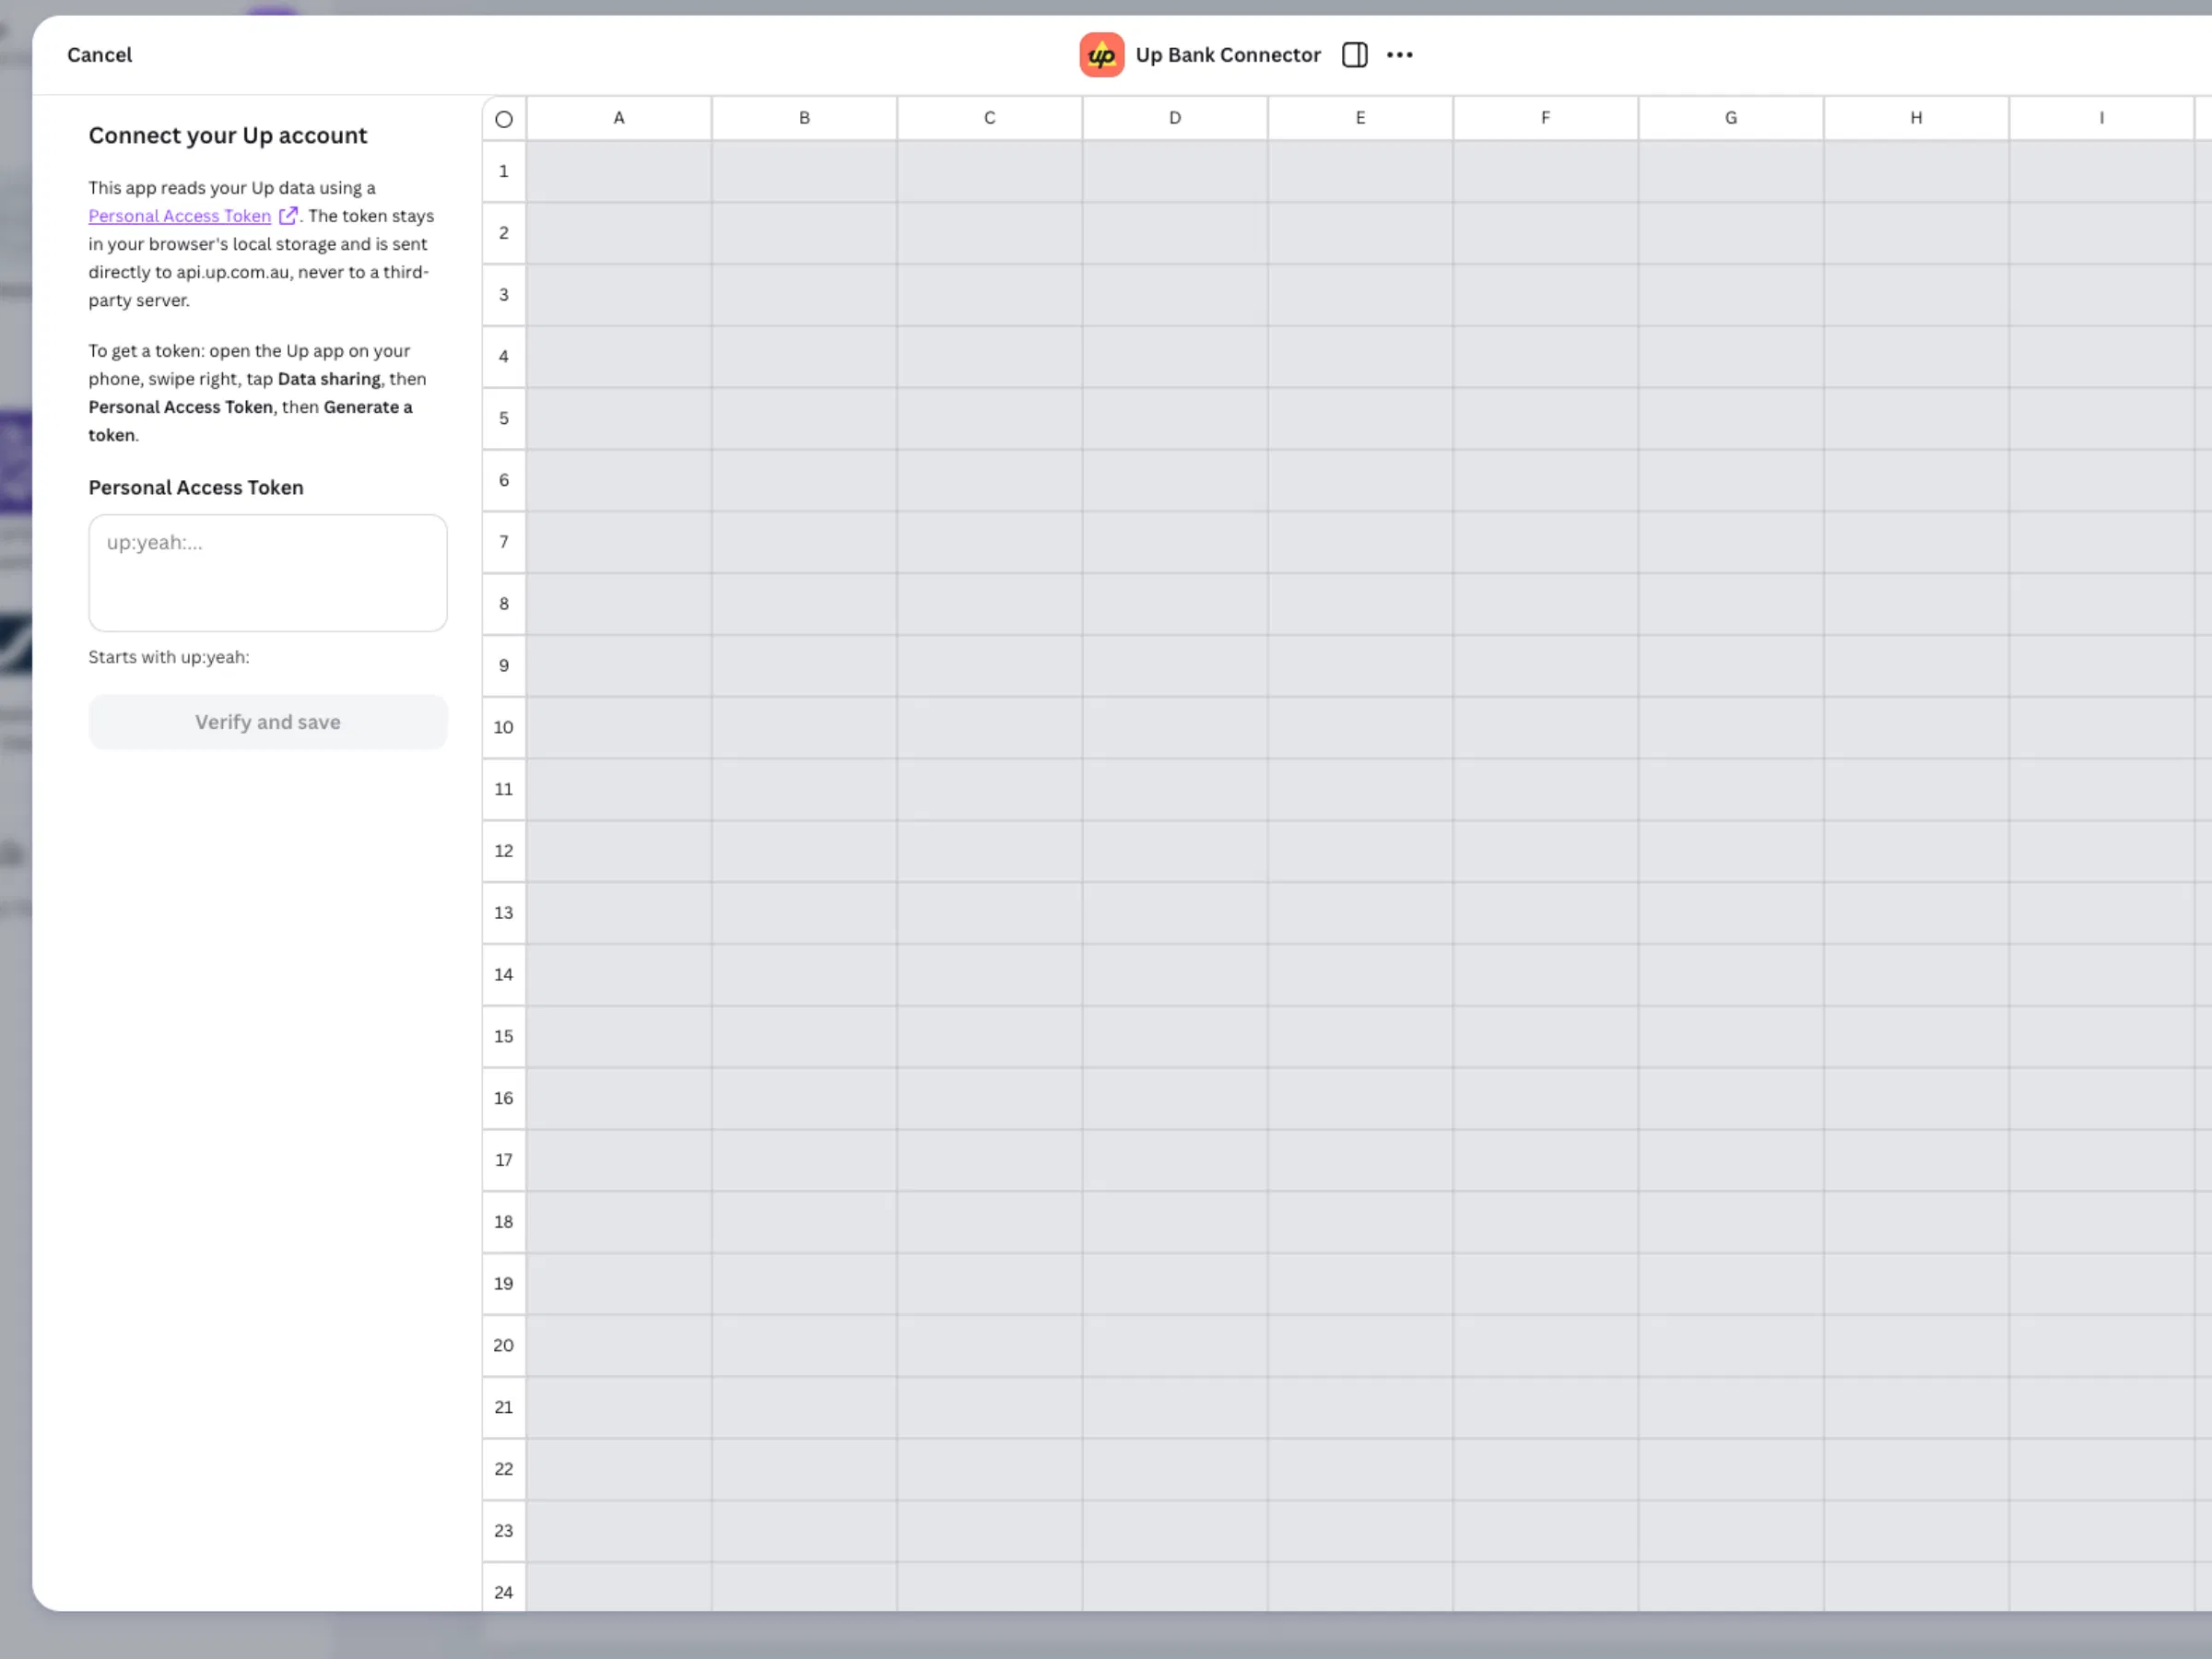This screenshot has height=1659, width=2212.
Task: Select column I header
Action: pos(2101,118)
